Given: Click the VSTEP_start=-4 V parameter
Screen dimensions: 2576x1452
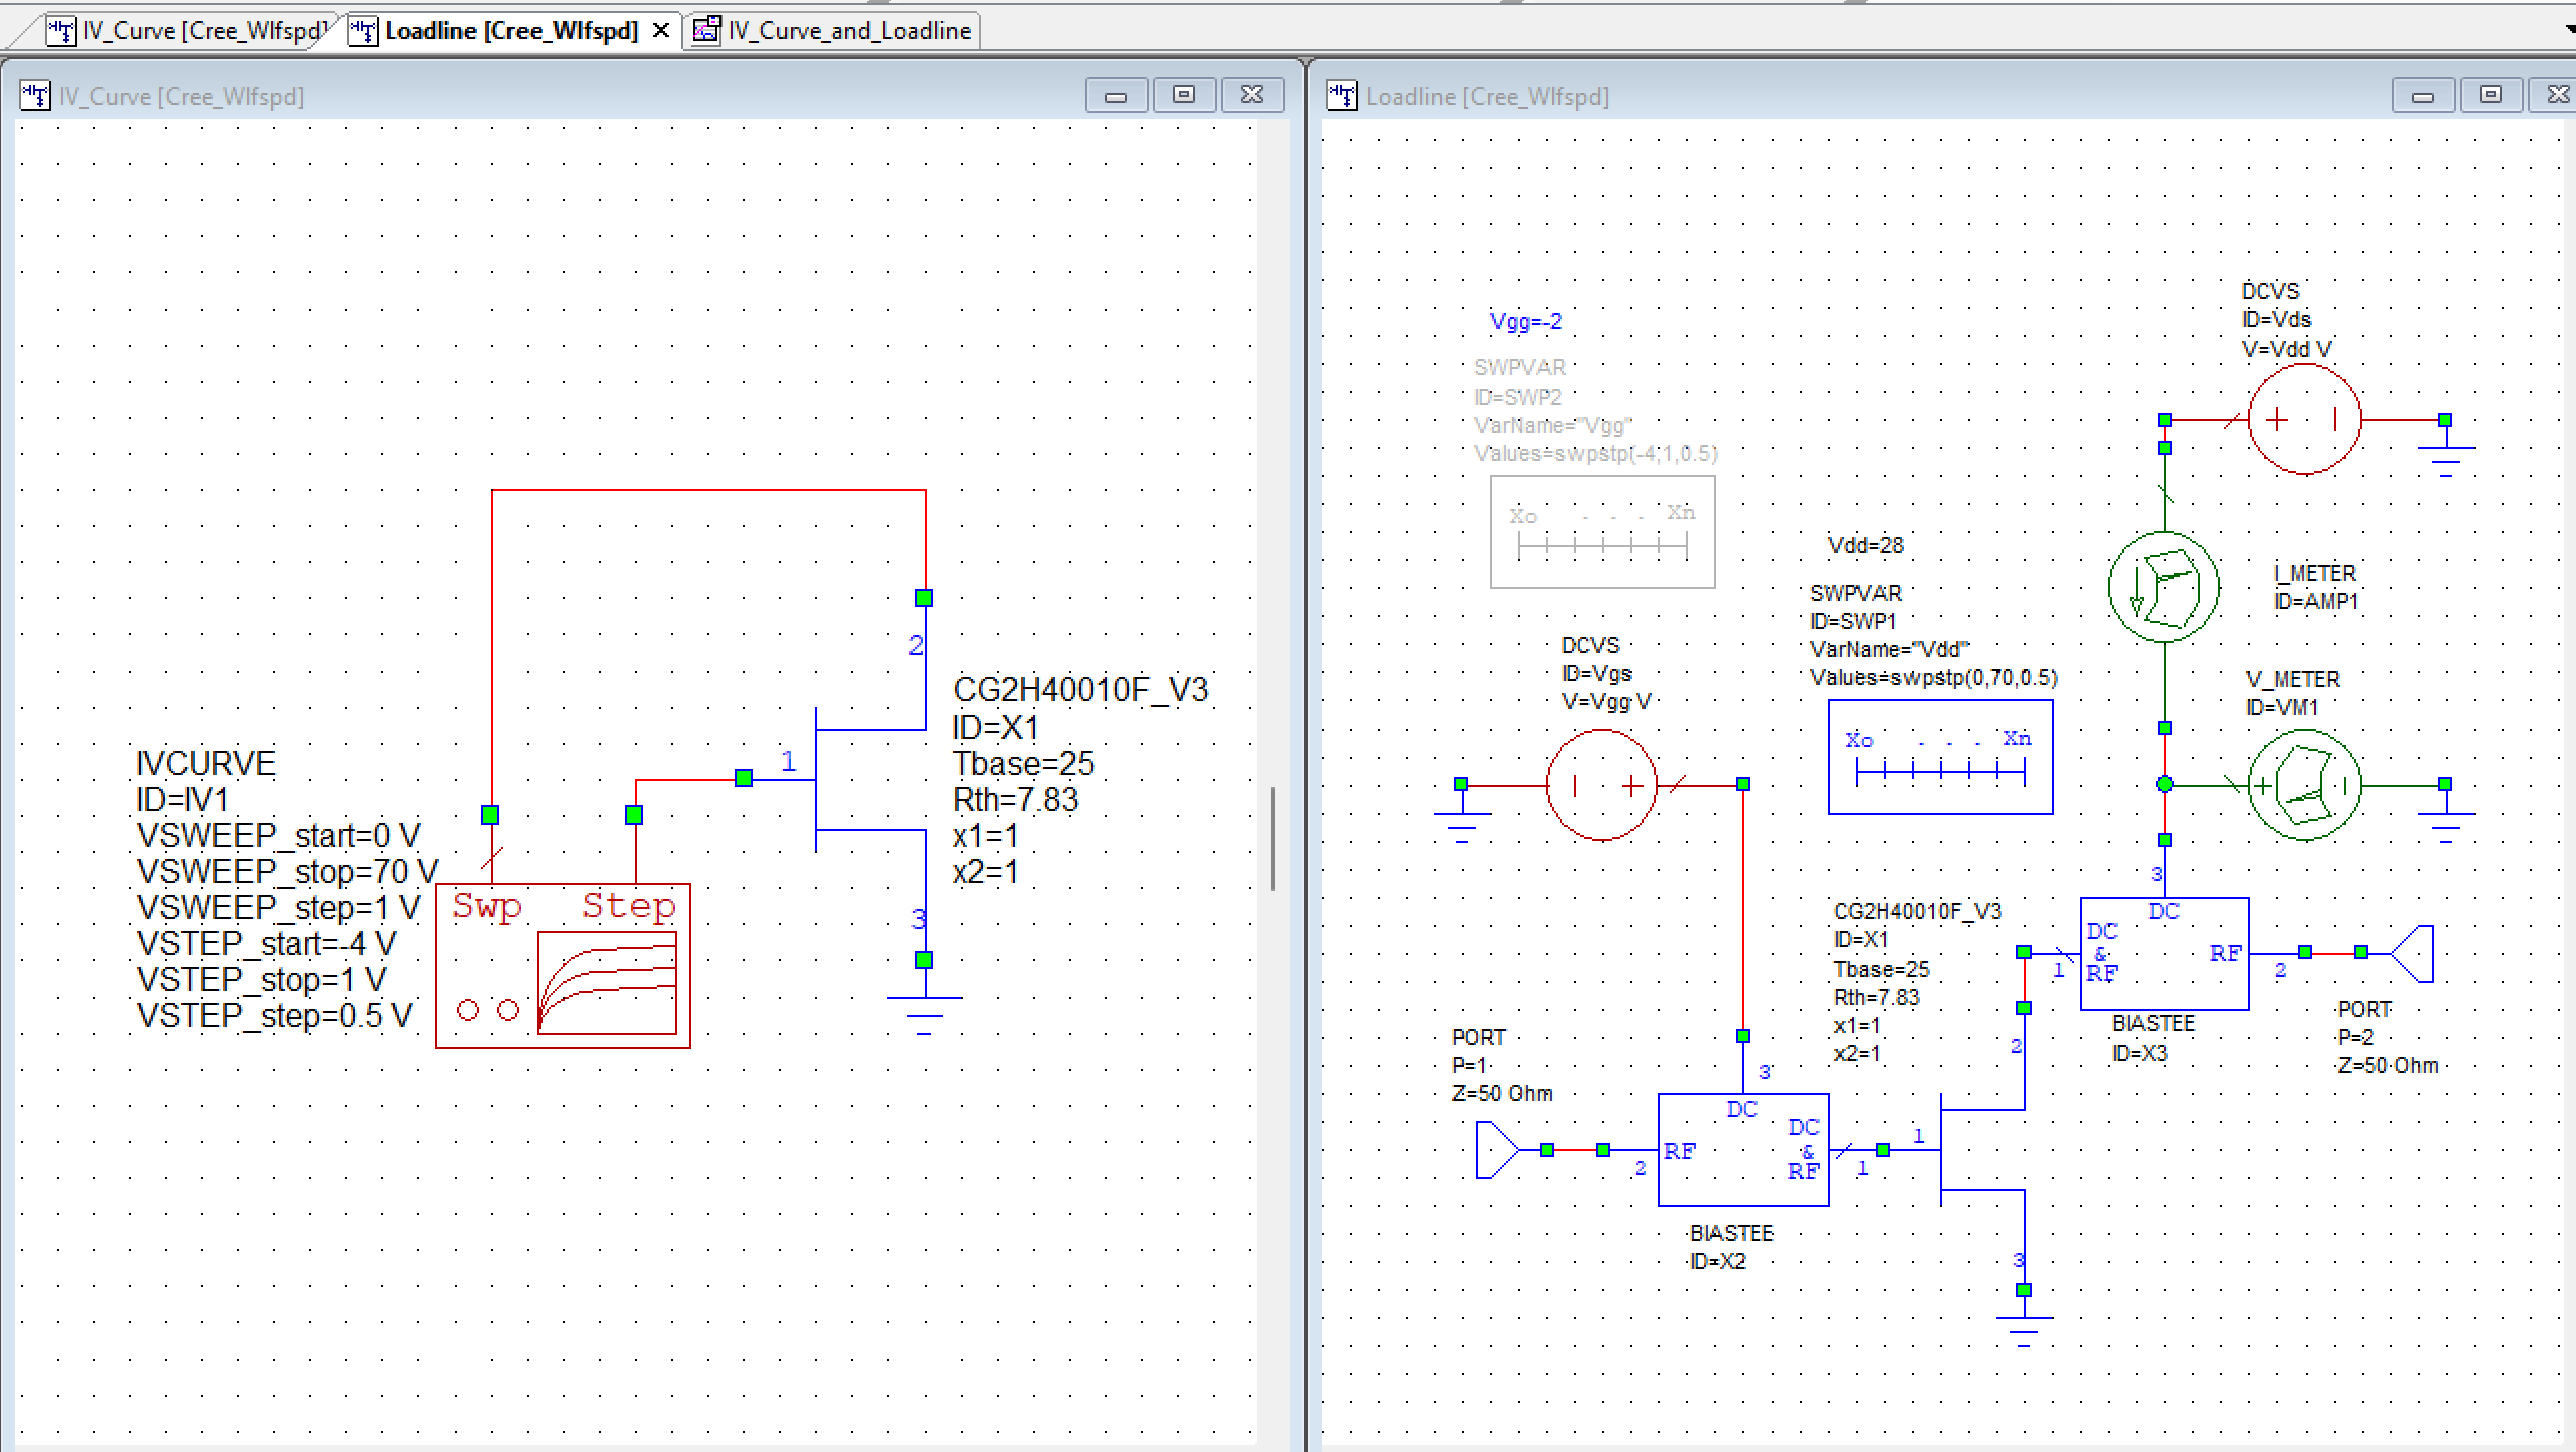Looking at the screenshot, I should click(x=266, y=944).
